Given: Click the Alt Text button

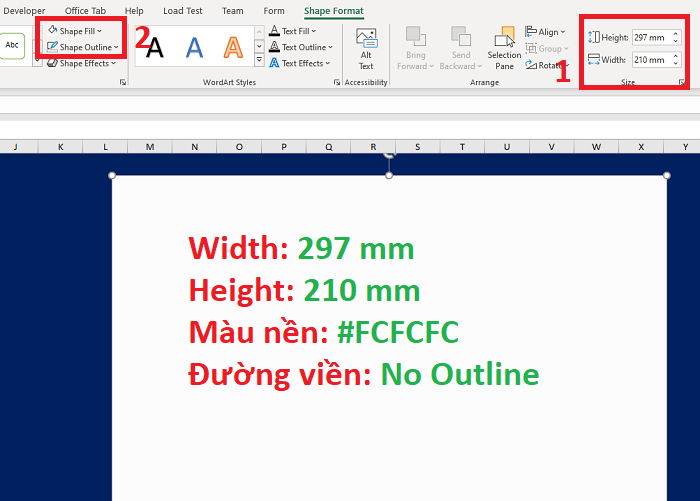Looking at the screenshot, I should (x=366, y=49).
